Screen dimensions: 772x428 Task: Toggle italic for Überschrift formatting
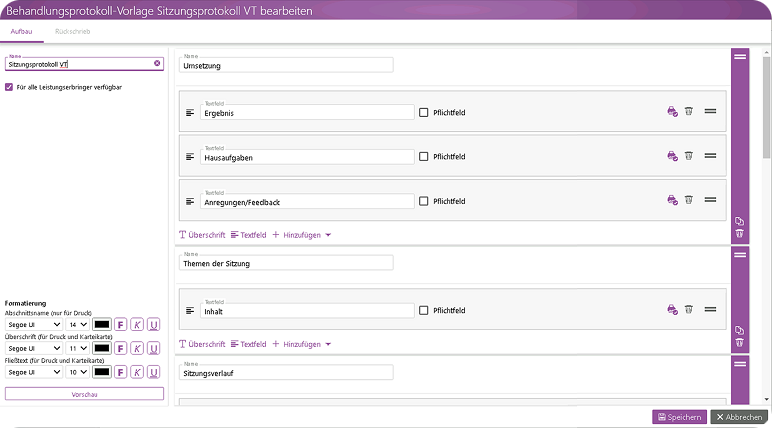(137, 348)
